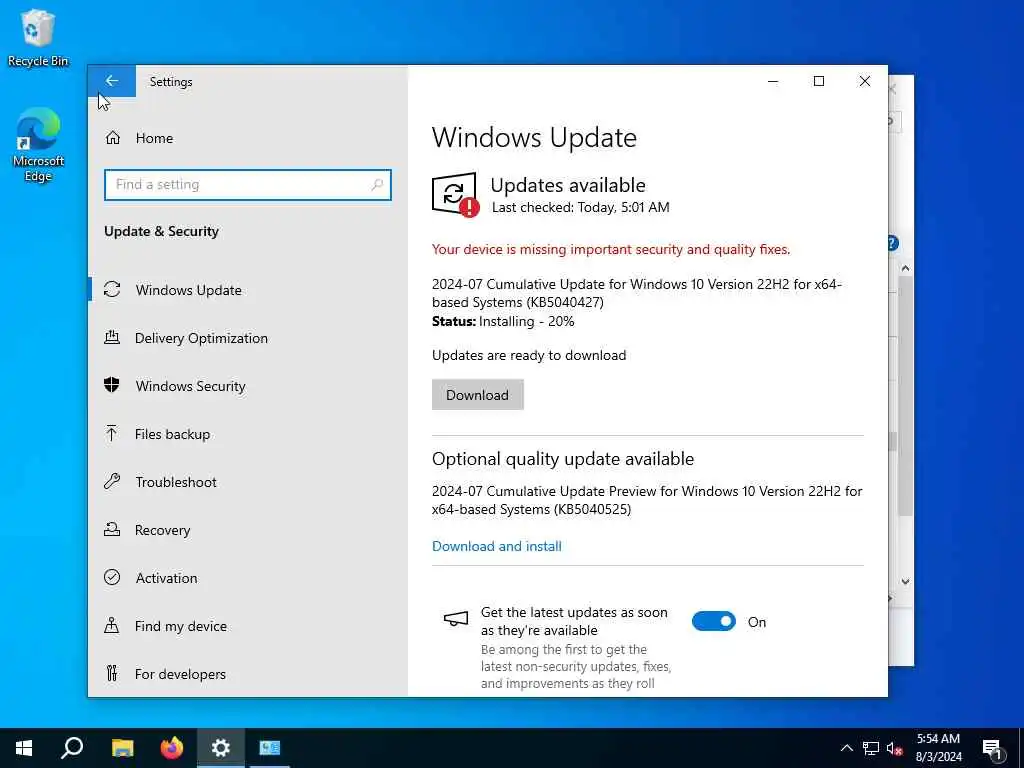Screen dimensions: 1024x768
Task: Open Microsoft Edge desktop shortcut
Action: (x=38, y=146)
